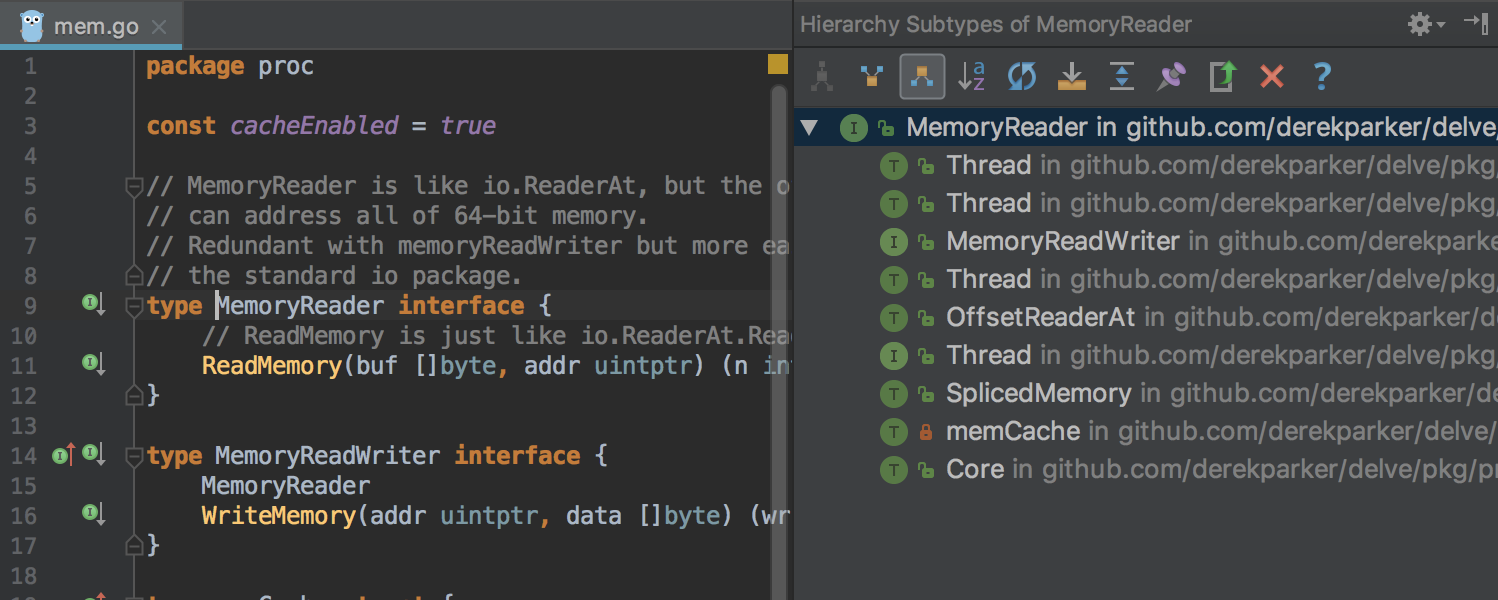
Task: Toggle alphabetical sorting in the hierarchy
Action: (971, 77)
